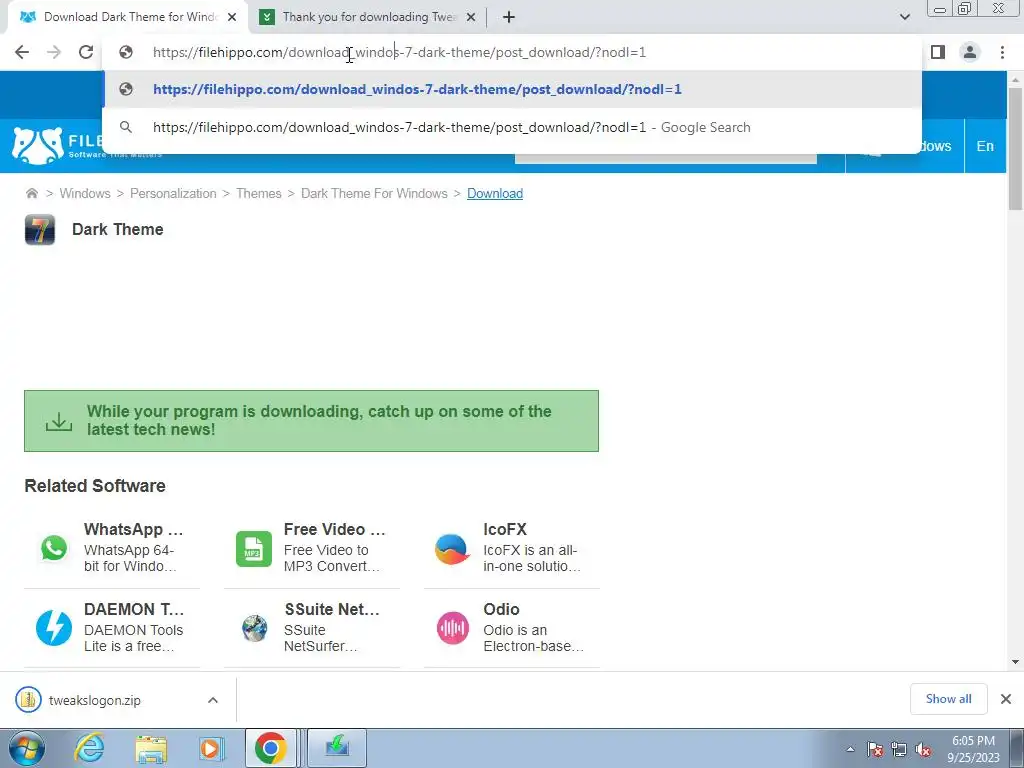Show hidden system tray icons

(850, 749)
